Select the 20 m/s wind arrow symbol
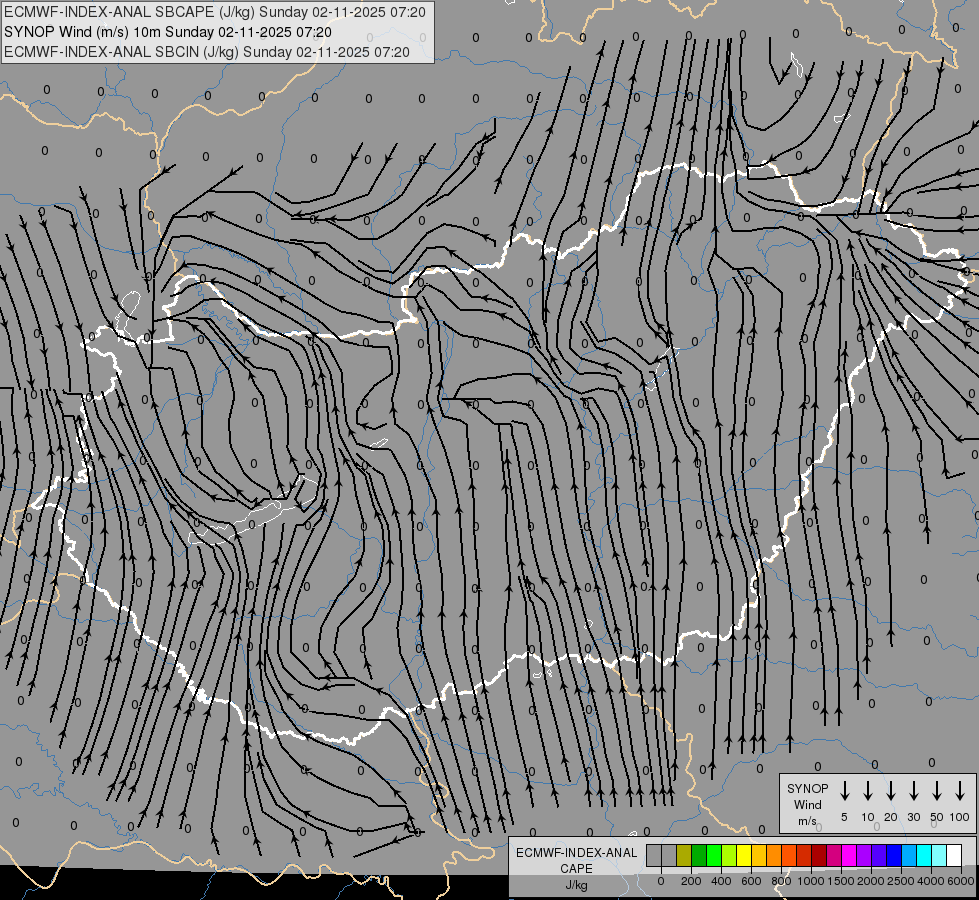This screenshot has height=900, width=979. (890, 790)
